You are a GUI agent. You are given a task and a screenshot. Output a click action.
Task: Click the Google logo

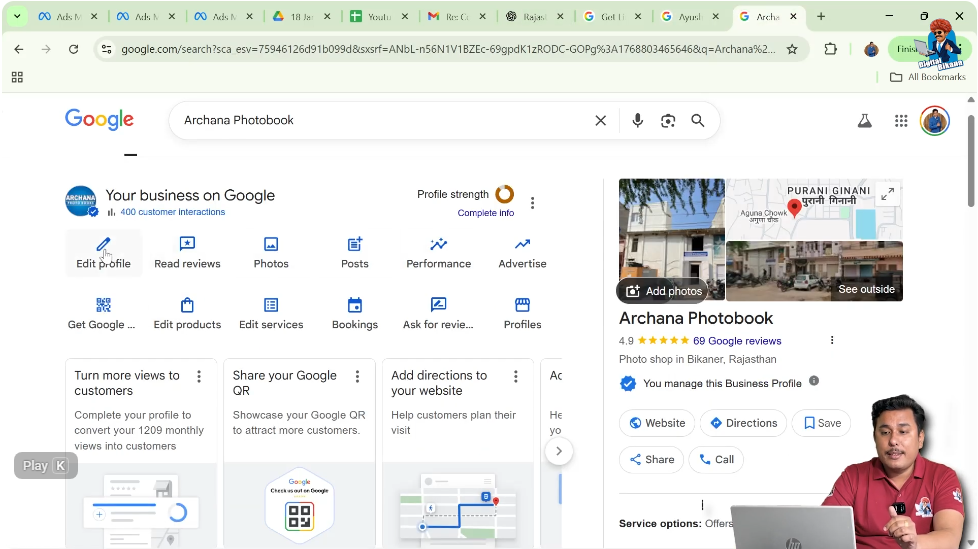pyautogui.click(x=99, y=119)
